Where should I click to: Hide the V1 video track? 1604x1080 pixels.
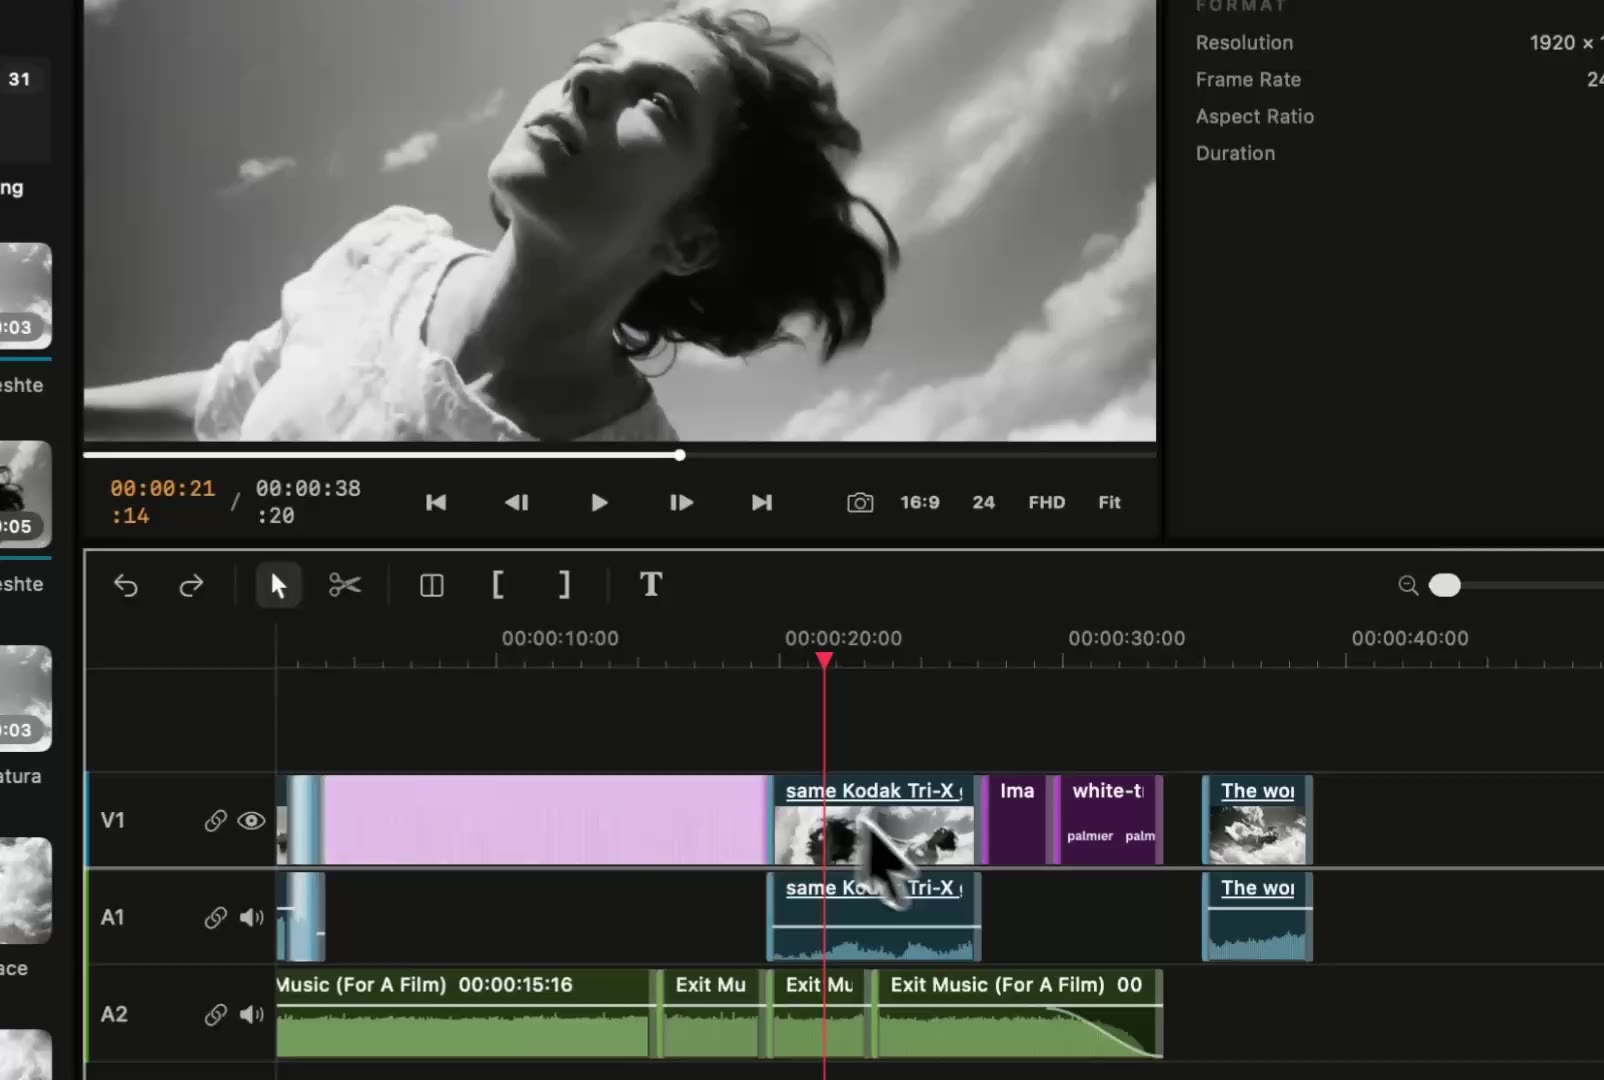click(x=252, y=820)
